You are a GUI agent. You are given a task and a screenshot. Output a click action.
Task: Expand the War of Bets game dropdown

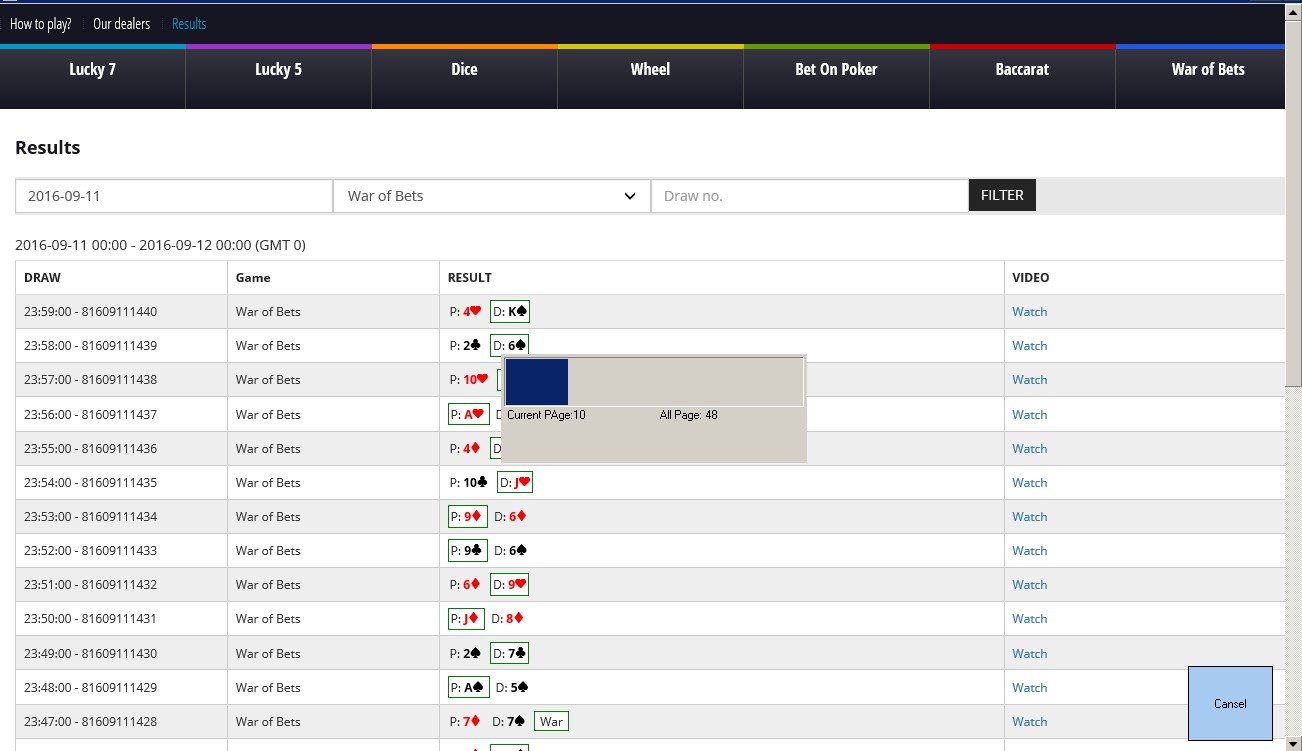pos(491,196)
